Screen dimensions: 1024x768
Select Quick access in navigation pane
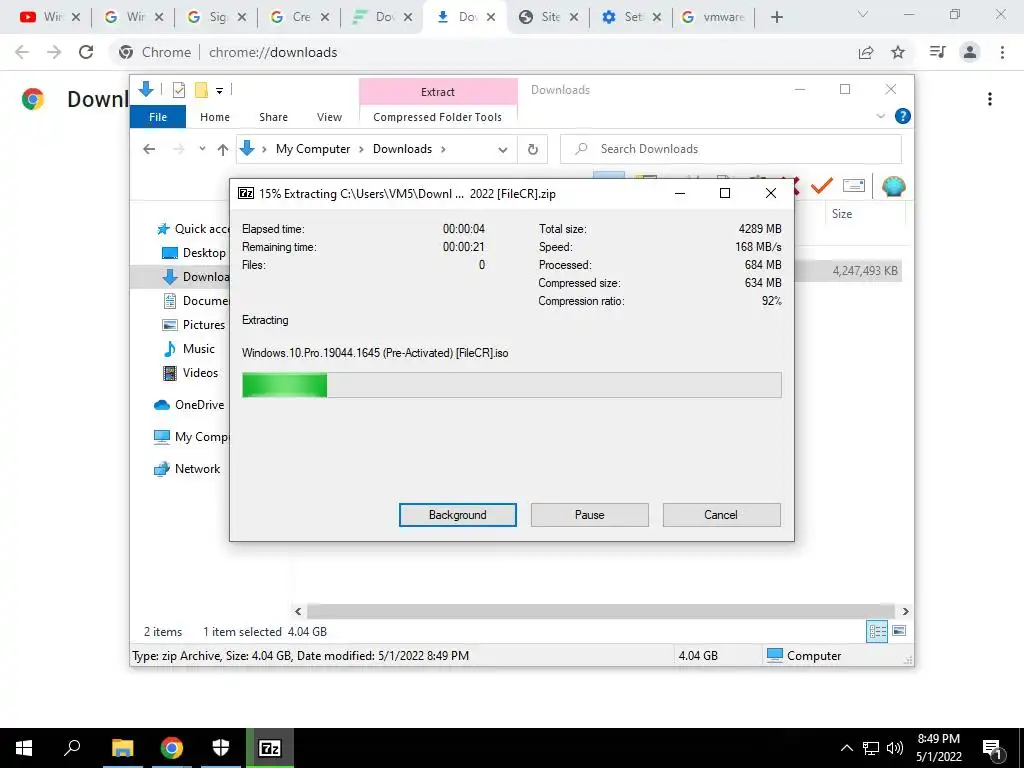193,229
